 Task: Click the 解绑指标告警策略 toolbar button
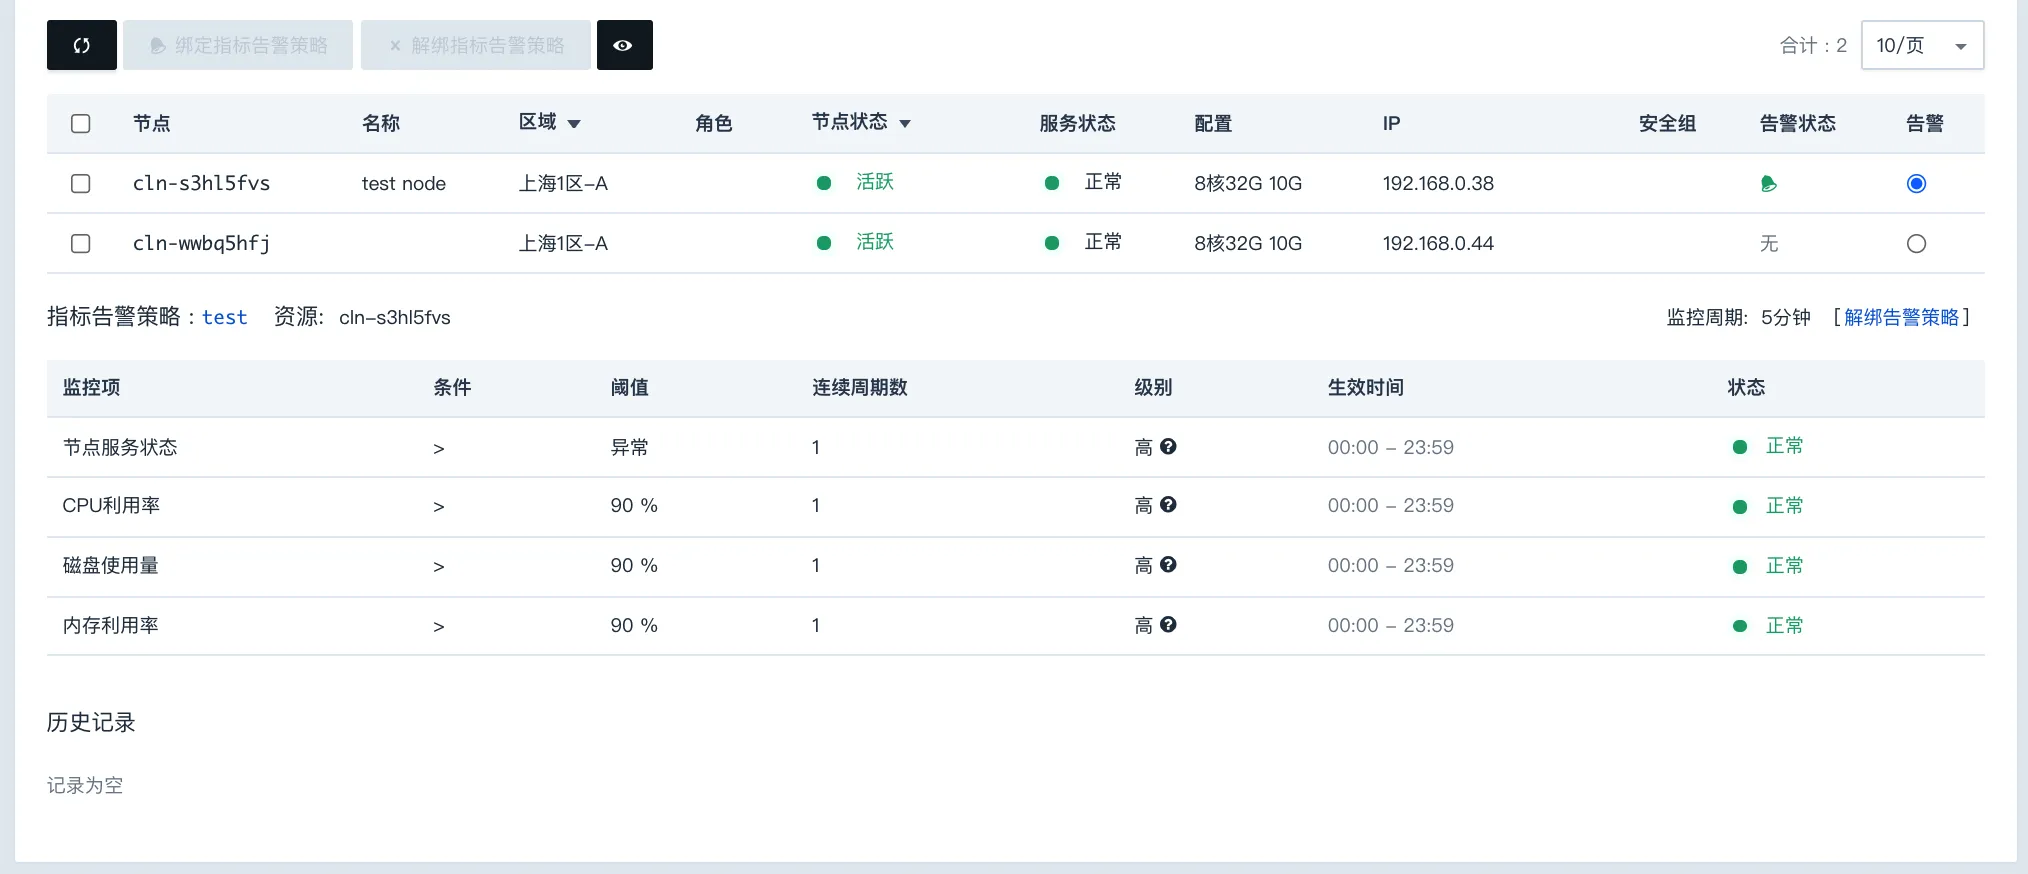[476, 45]
